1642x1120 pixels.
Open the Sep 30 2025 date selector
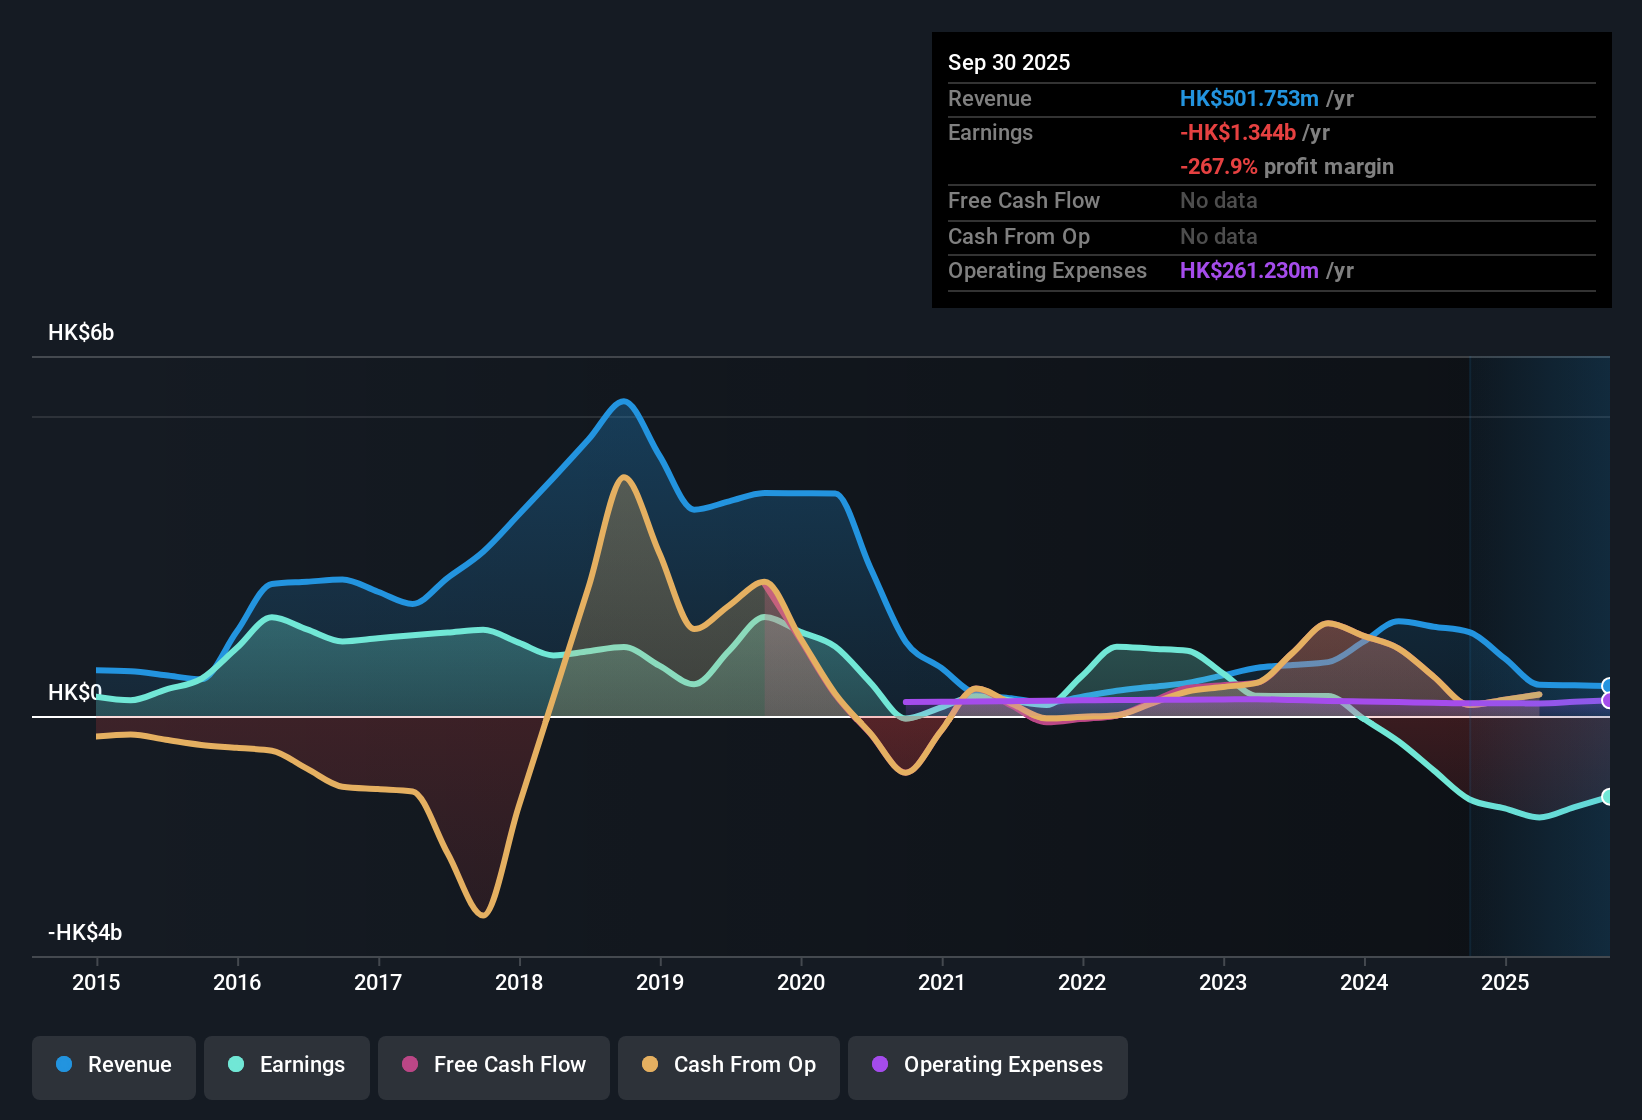1009,62
